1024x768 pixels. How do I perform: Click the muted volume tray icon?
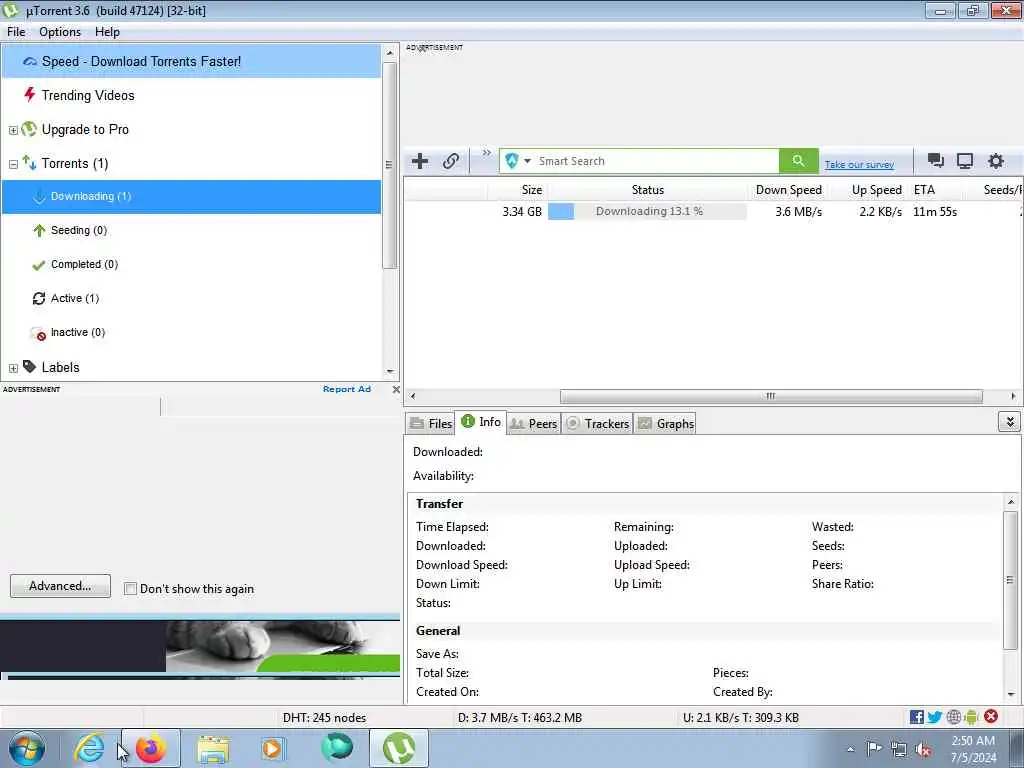click(923, 750)
